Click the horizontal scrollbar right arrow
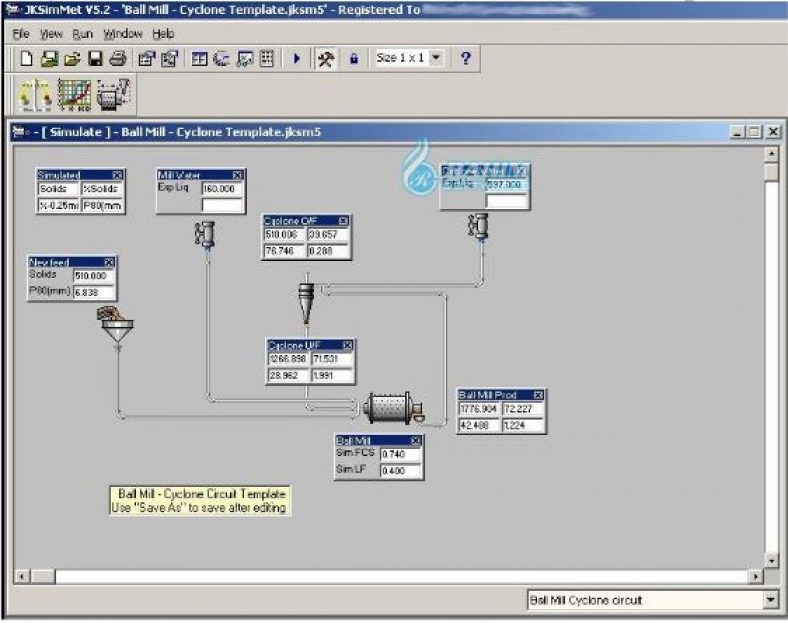The image size is (788, 623). click(x=755, y=576)
